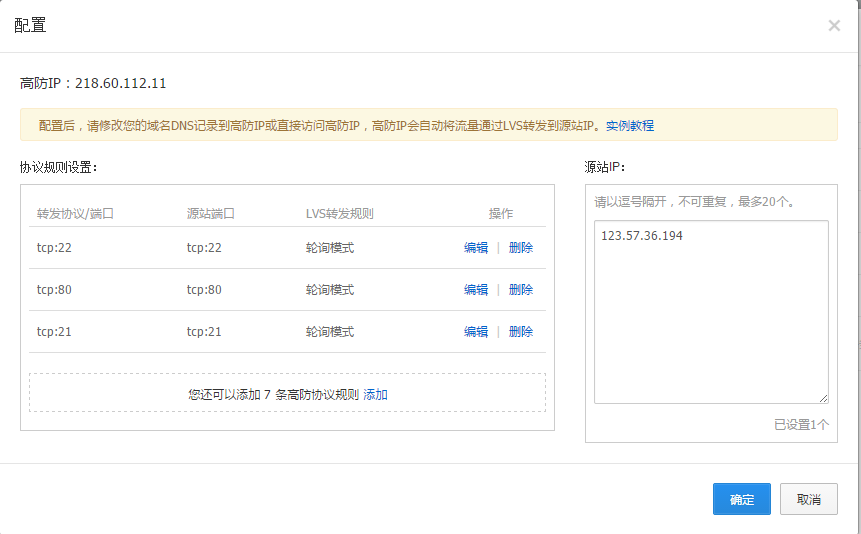Image resolution: width=861 pixels, height=534 pixels.
Task: Close the 配置 dialog with the X icon
Action: tap(834, 25)
